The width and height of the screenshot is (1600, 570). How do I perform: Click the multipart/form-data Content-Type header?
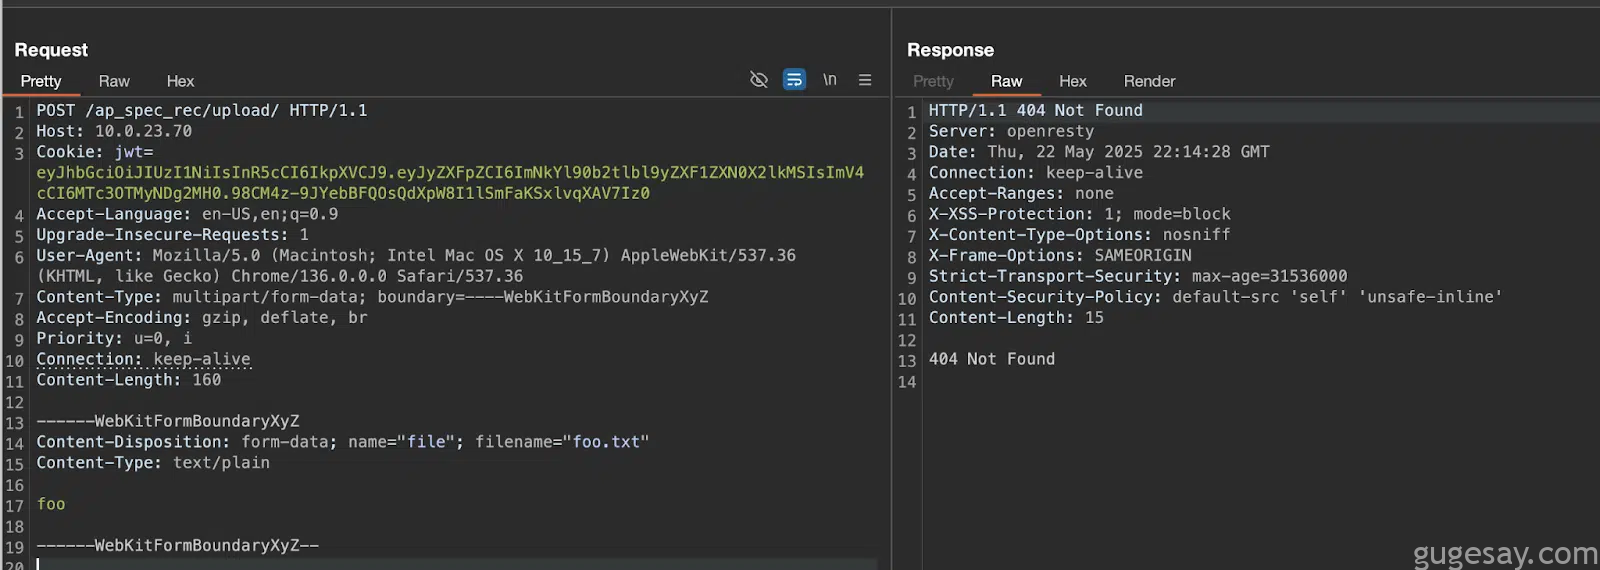pos(372,297)
